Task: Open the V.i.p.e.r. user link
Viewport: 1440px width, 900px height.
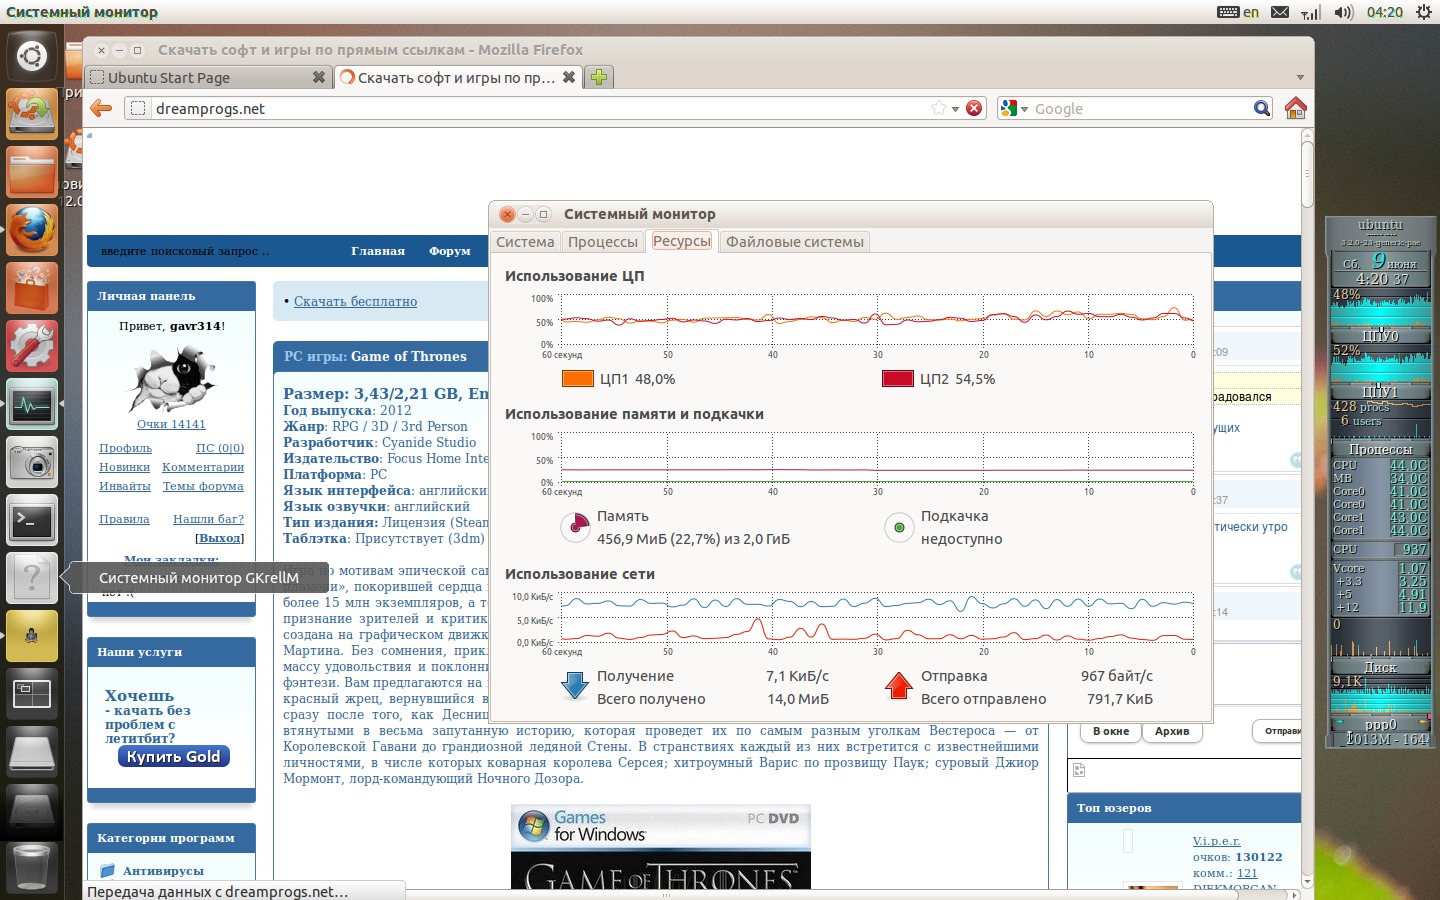Action: coord(1216,841)
